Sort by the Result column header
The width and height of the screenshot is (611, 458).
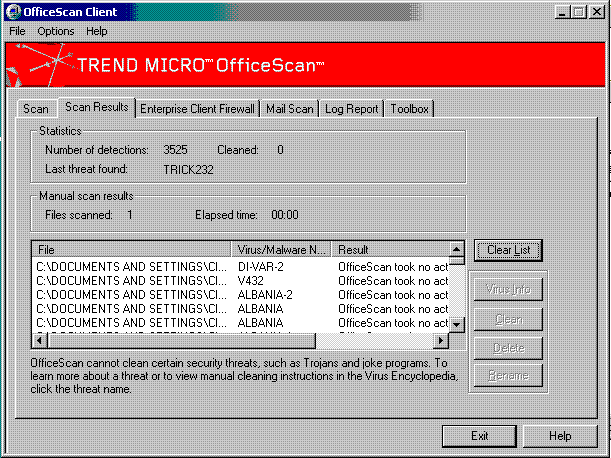point(390,249)
